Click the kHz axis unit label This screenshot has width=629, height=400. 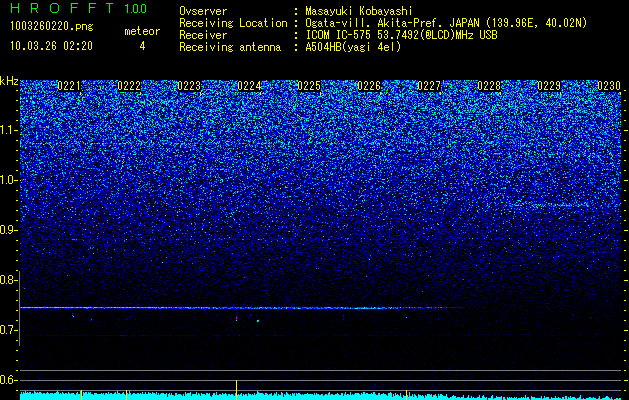(9, 81)
